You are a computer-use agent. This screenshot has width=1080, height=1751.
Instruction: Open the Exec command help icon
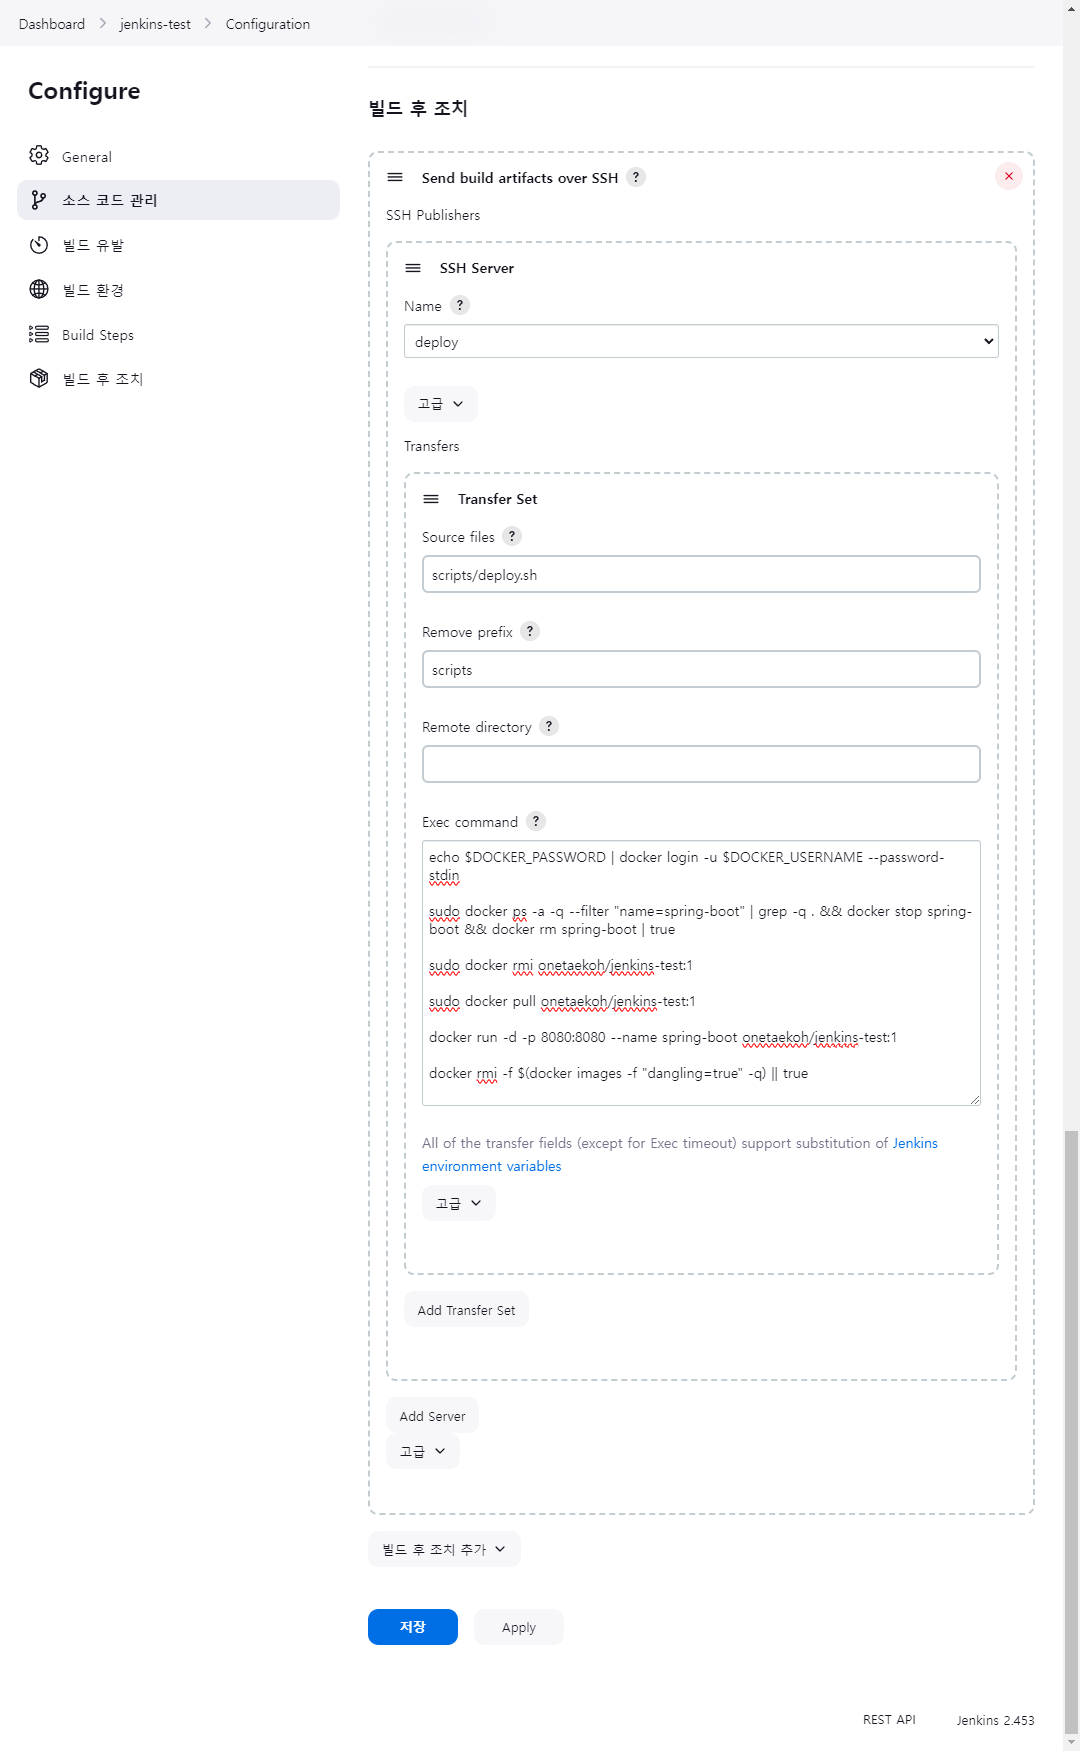536,821
